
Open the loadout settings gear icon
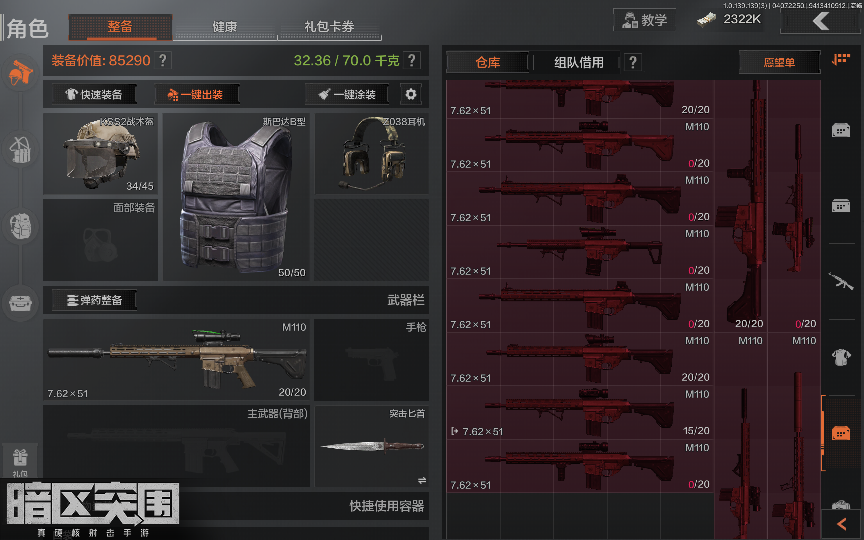411,94
